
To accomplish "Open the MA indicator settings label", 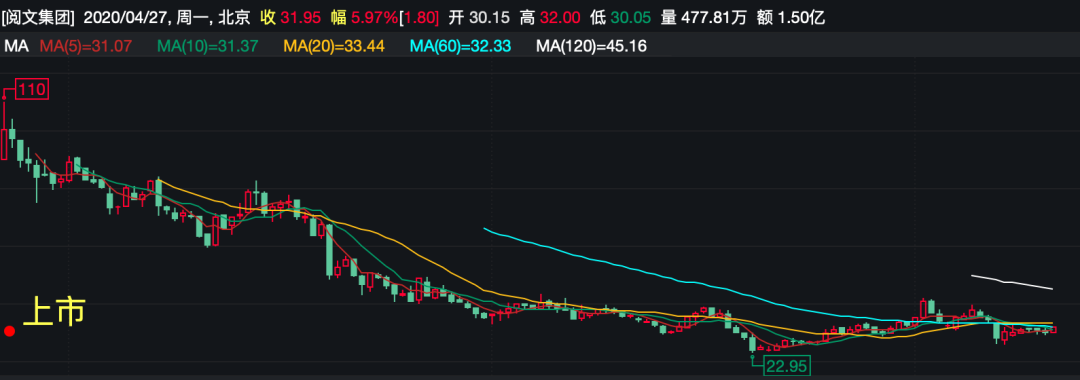I will tap(17, 47).
